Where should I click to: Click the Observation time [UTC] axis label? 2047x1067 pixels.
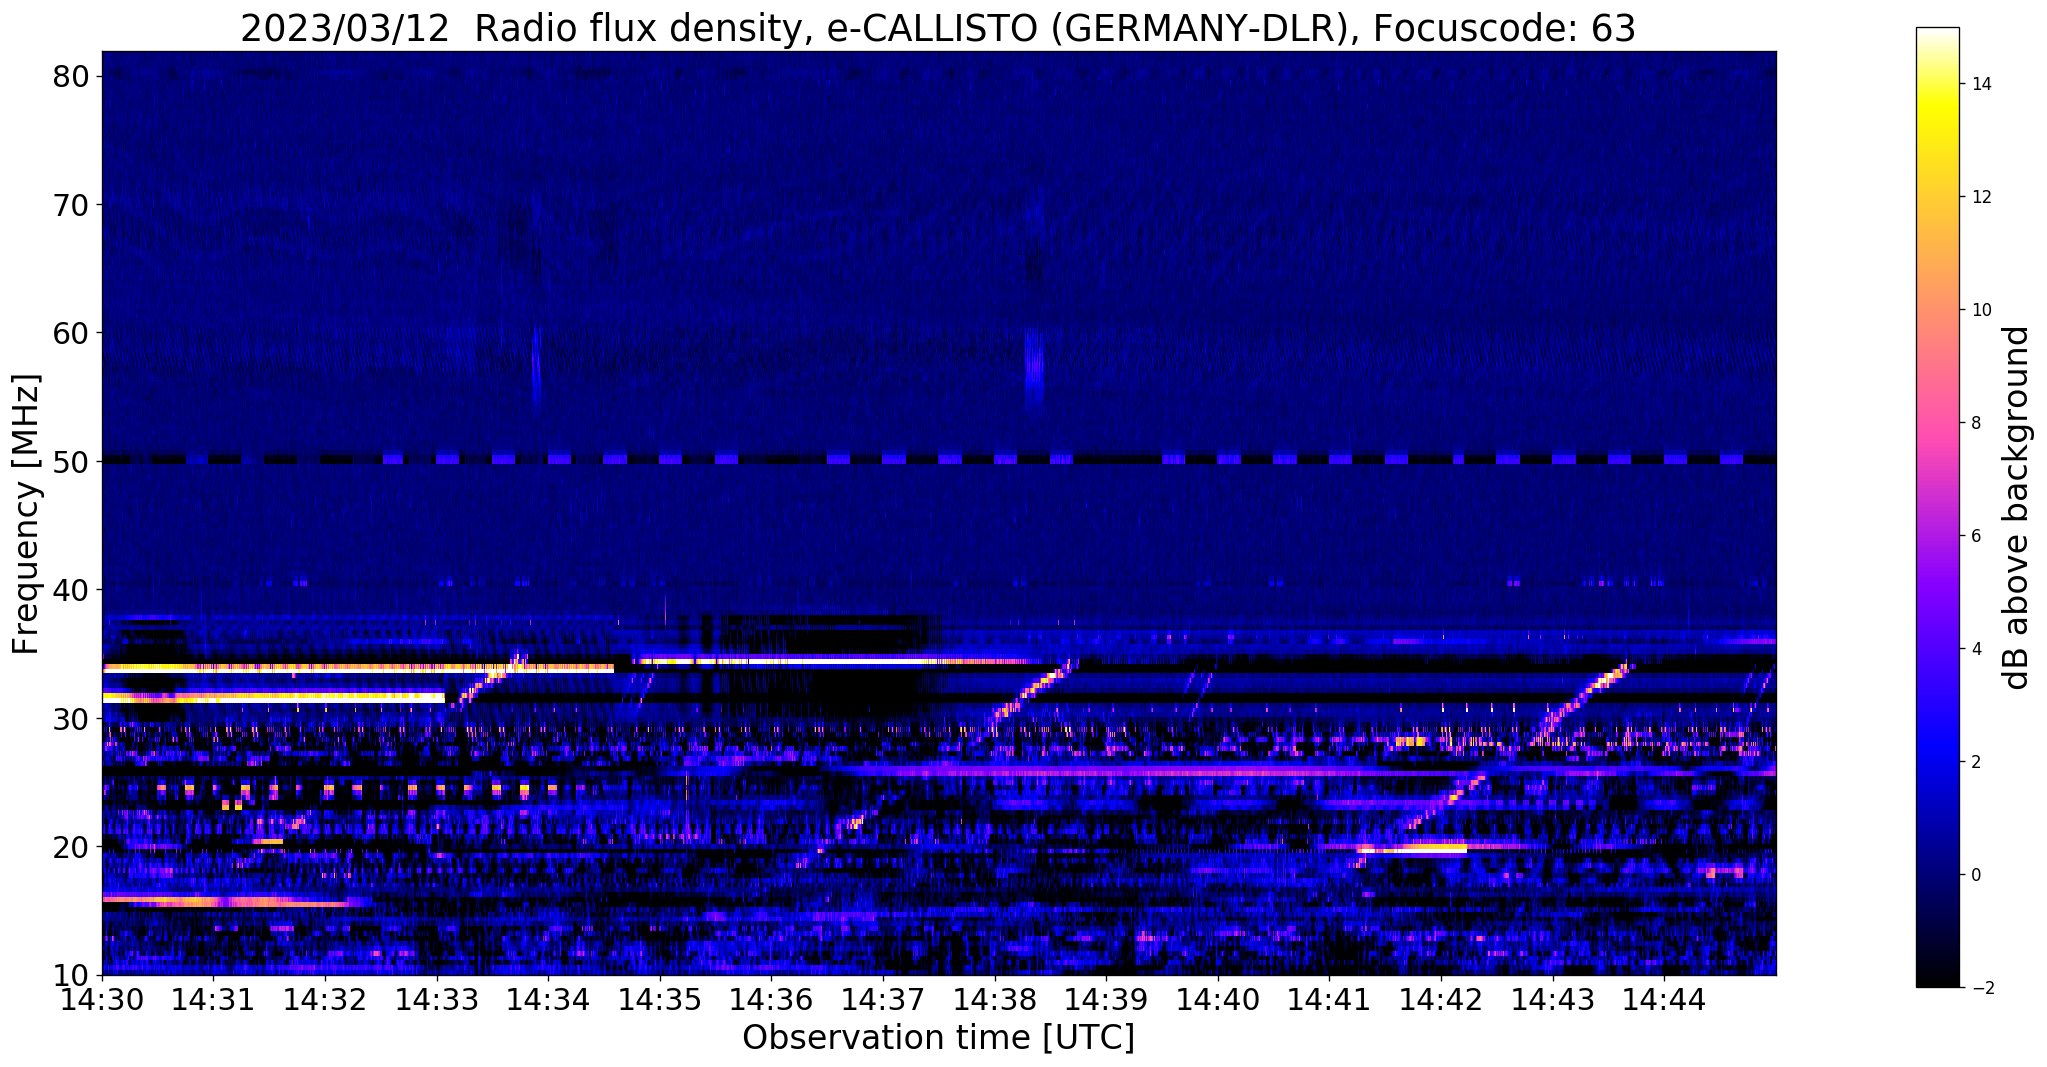pyautogui.click(x=938, y=1038)
